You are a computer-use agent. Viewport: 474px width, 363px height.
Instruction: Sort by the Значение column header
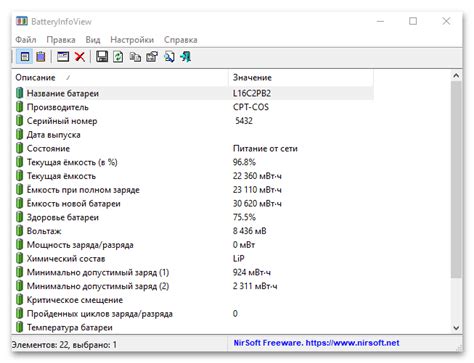coord(301,77)
